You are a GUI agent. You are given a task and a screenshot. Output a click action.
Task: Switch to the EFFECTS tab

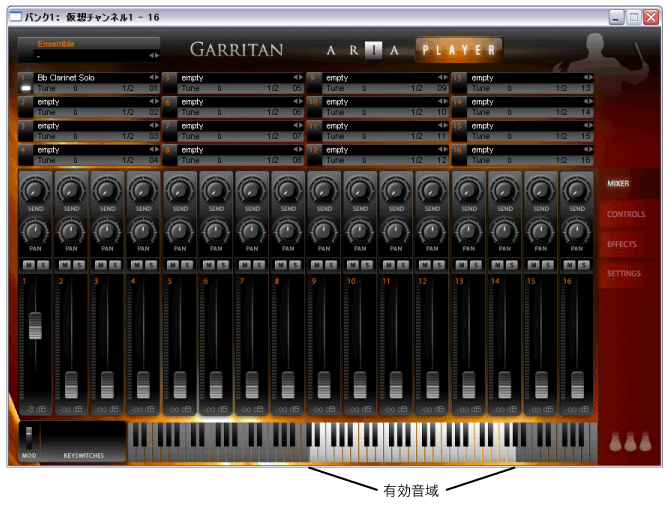622,244
